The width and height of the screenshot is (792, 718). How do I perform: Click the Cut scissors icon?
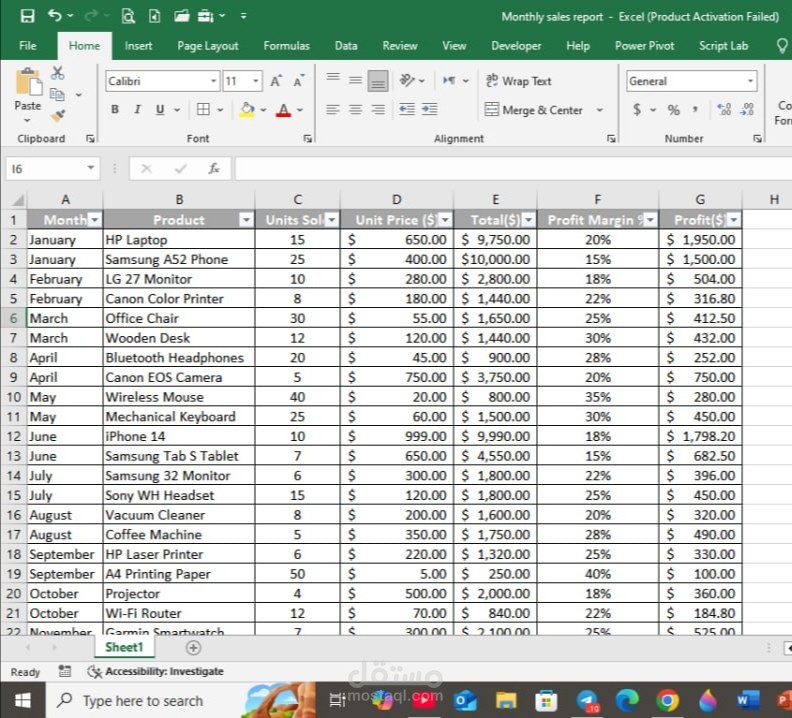click(x=58, y=73)
